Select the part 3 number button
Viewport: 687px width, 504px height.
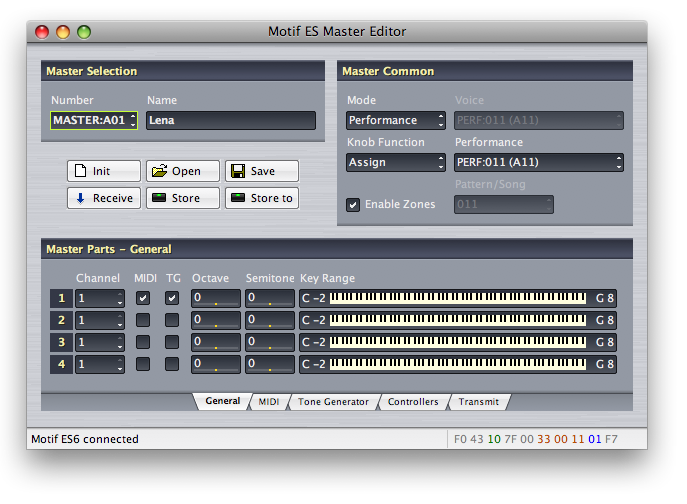click(61, 342)
